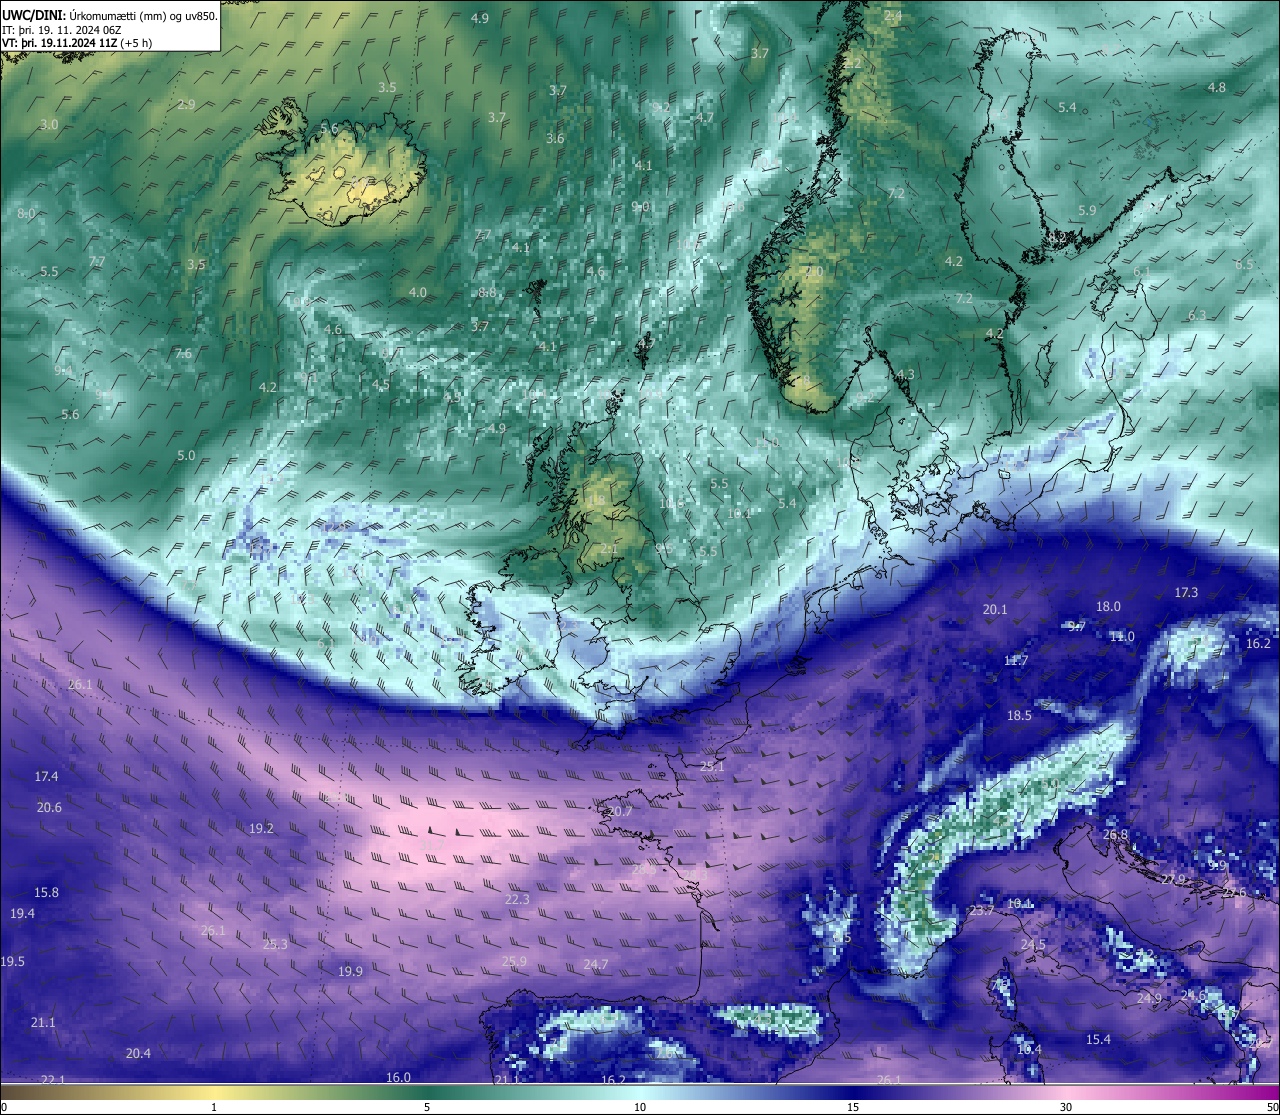Click the 11.7 value on the map
Image resolution: width=1280 pixels, height=1115 pixels.
[1016, 661]
